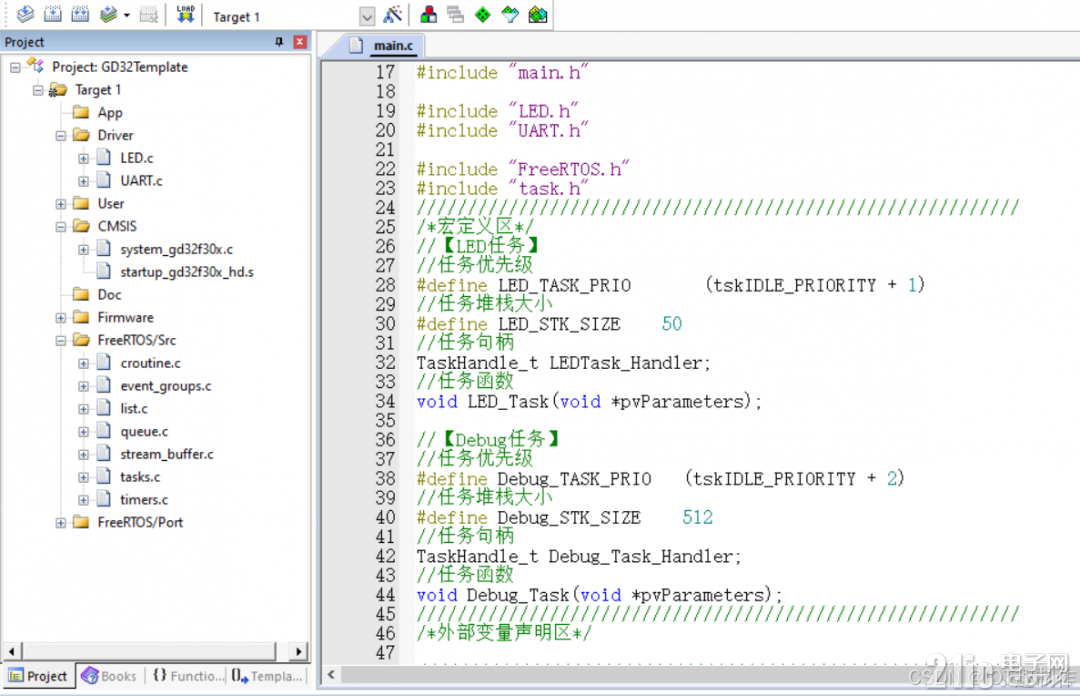Click the Build target toolbar icon
Image resolution: width=1080 pixels, height=696 pixels.
53,14
